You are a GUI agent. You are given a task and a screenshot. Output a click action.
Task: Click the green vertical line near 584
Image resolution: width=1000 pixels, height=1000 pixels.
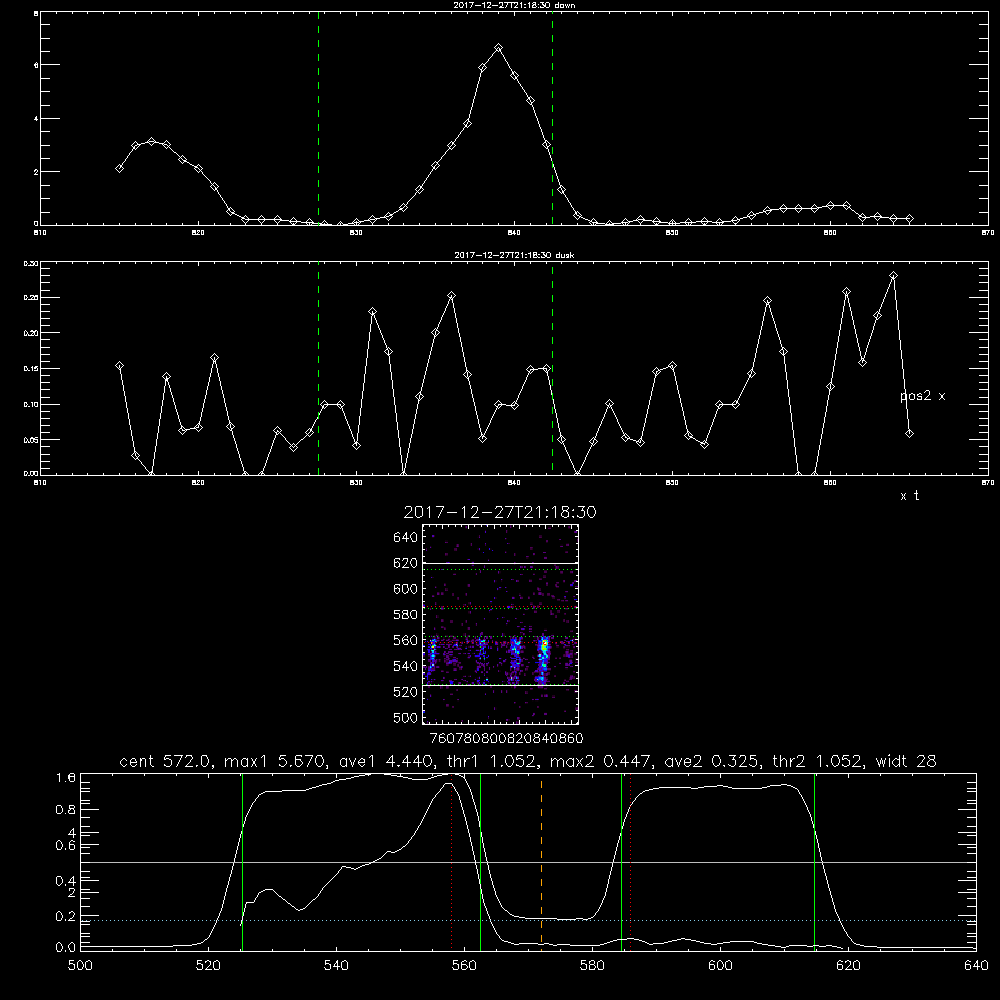pyautogui.click(x=621, y=861)
